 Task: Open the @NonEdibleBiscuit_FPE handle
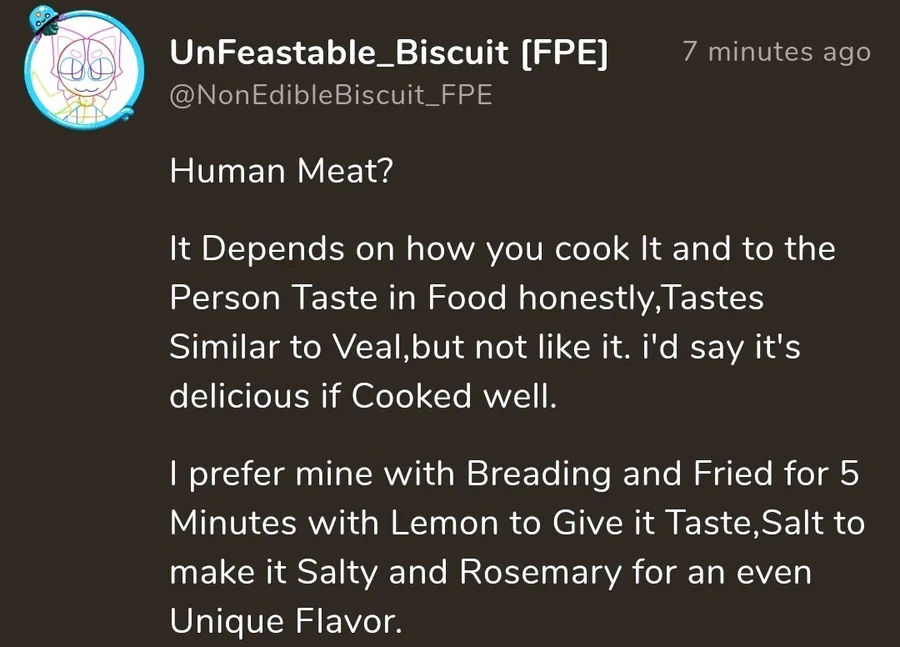coord(331,95)
